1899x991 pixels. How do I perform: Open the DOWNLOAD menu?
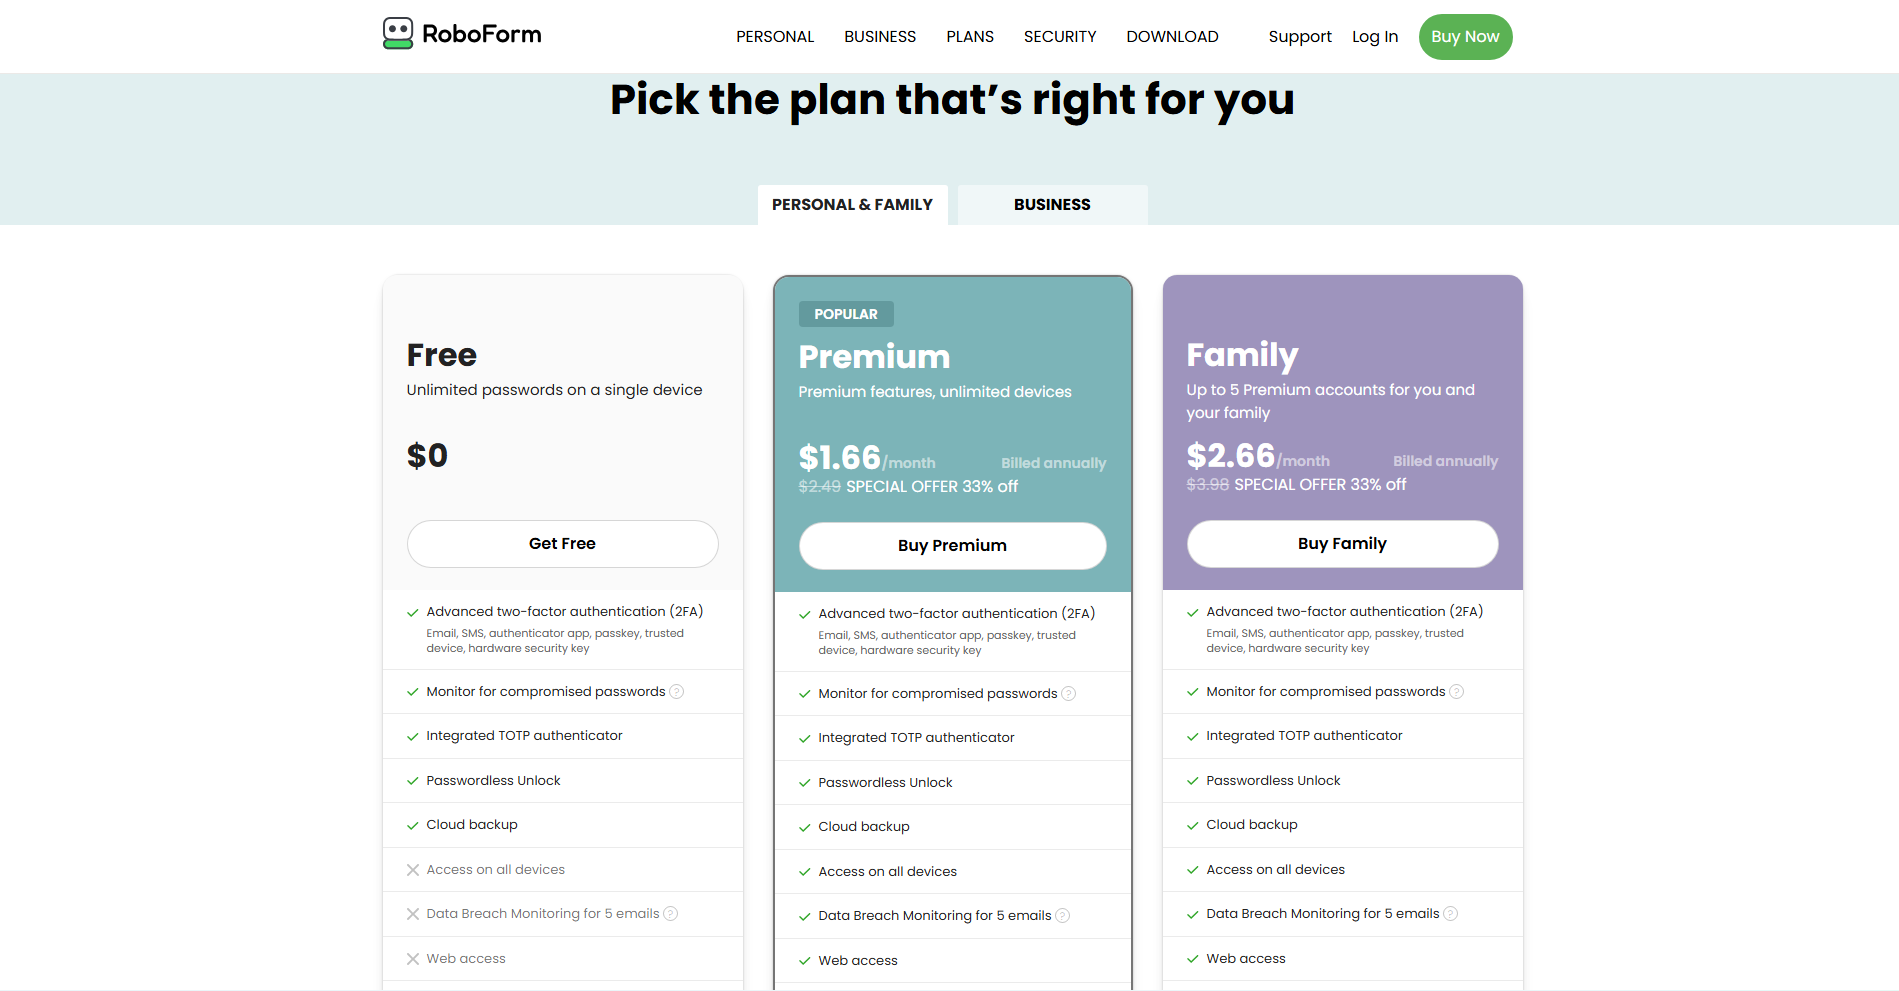coord(1172,36)
